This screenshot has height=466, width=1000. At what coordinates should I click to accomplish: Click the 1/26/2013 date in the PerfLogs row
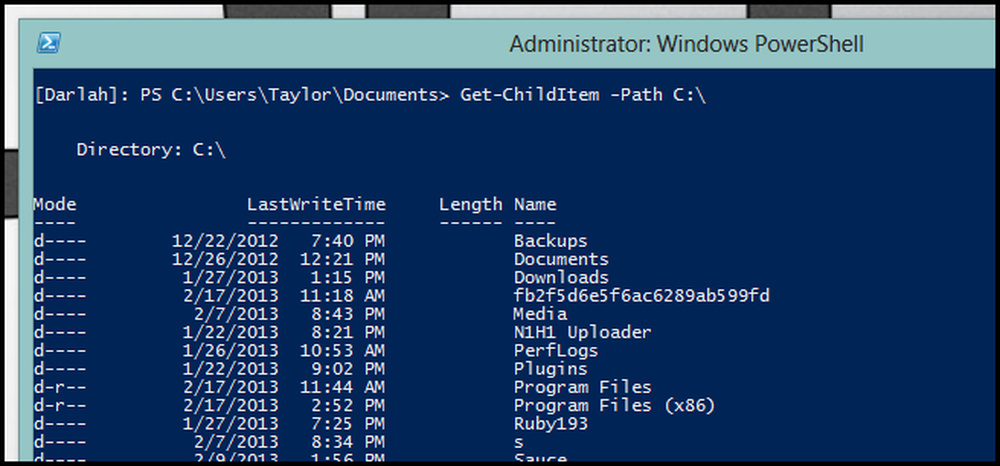tap(230, 351)
